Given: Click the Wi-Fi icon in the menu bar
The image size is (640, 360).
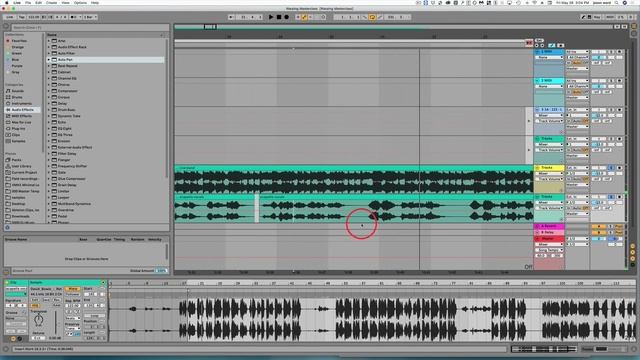Looking at the screenshot, I should click(x=534, y=2).
